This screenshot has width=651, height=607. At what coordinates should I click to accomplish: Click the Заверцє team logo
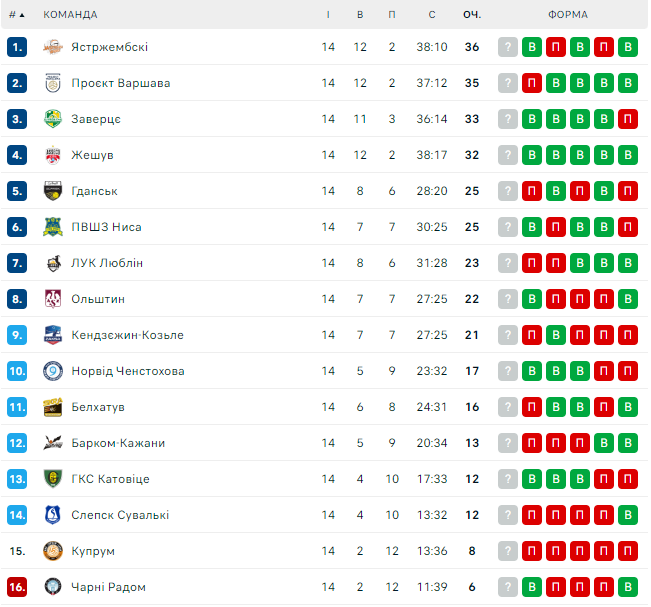point(54,119)
